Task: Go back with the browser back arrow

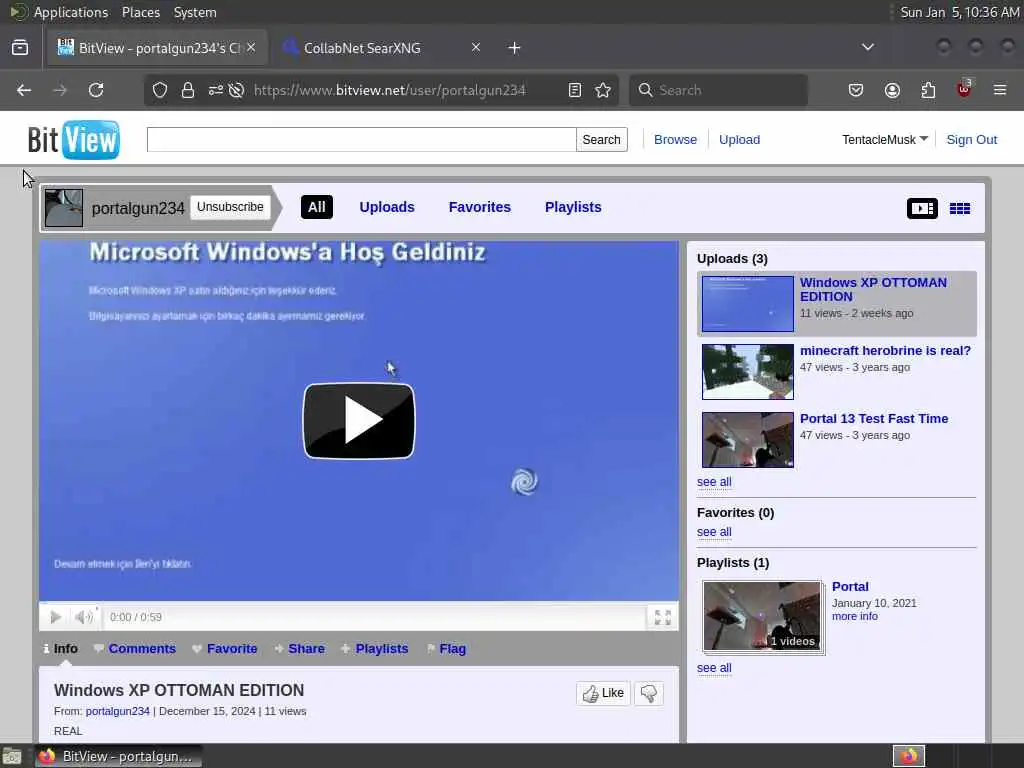Action: click(x=24, y=90)
